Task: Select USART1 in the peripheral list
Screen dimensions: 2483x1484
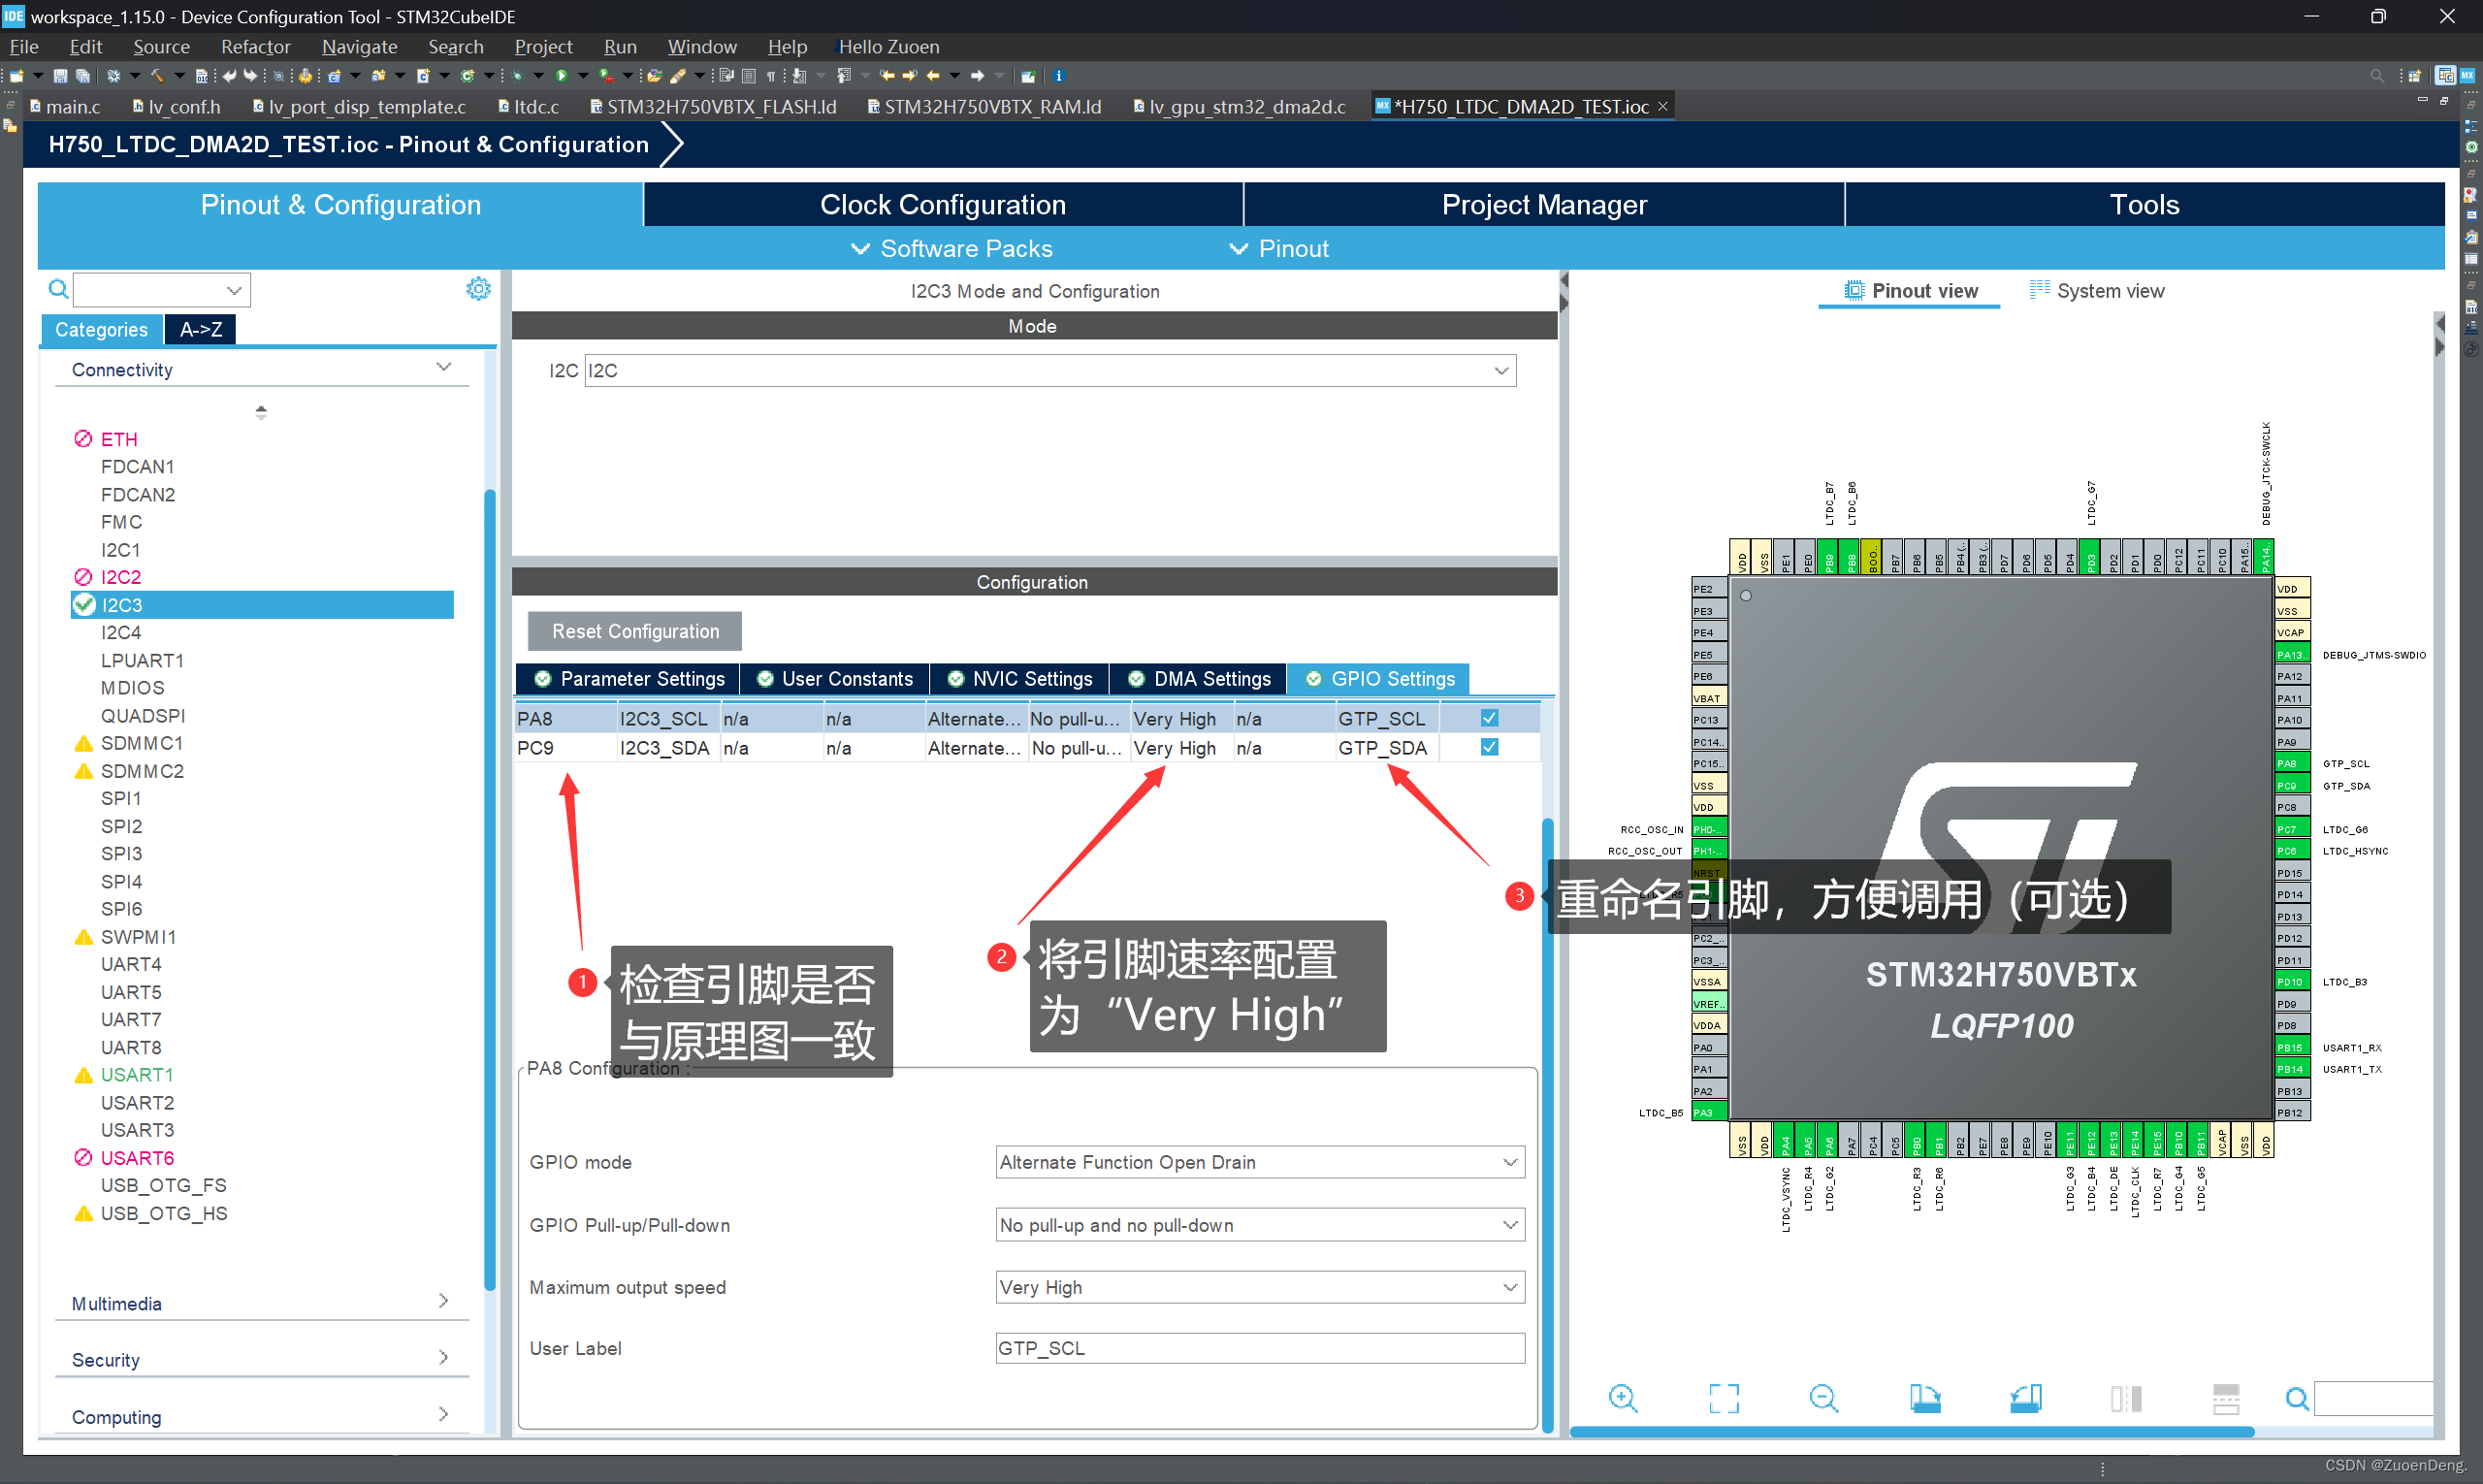Action: (x=137, y=1075)
